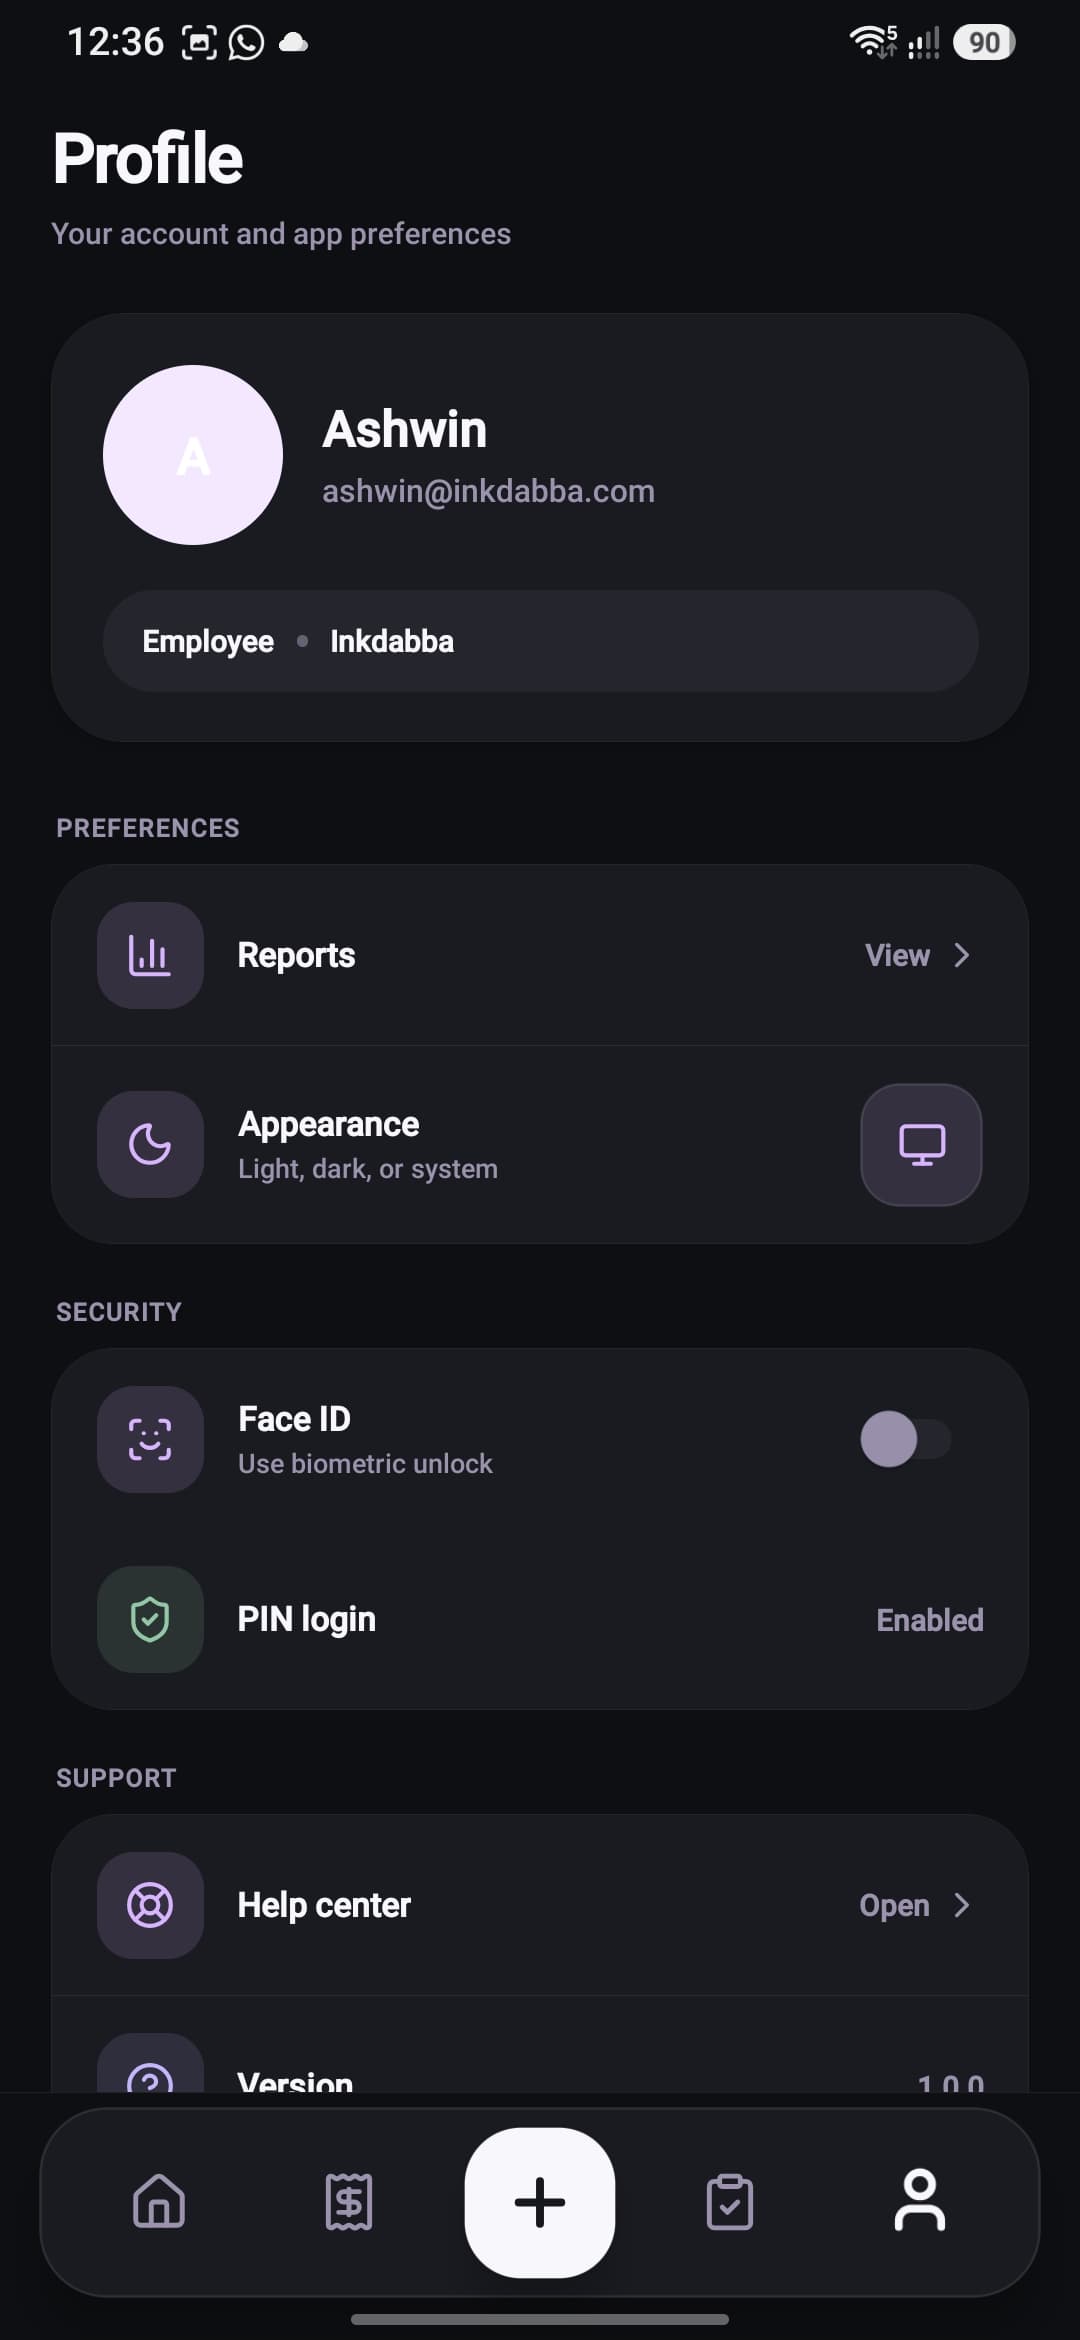Open Help center via its chevron
Image resolution: width=1080 pixels, height=2340 pixels.
pyautogui.click(x=962, y=1905)
